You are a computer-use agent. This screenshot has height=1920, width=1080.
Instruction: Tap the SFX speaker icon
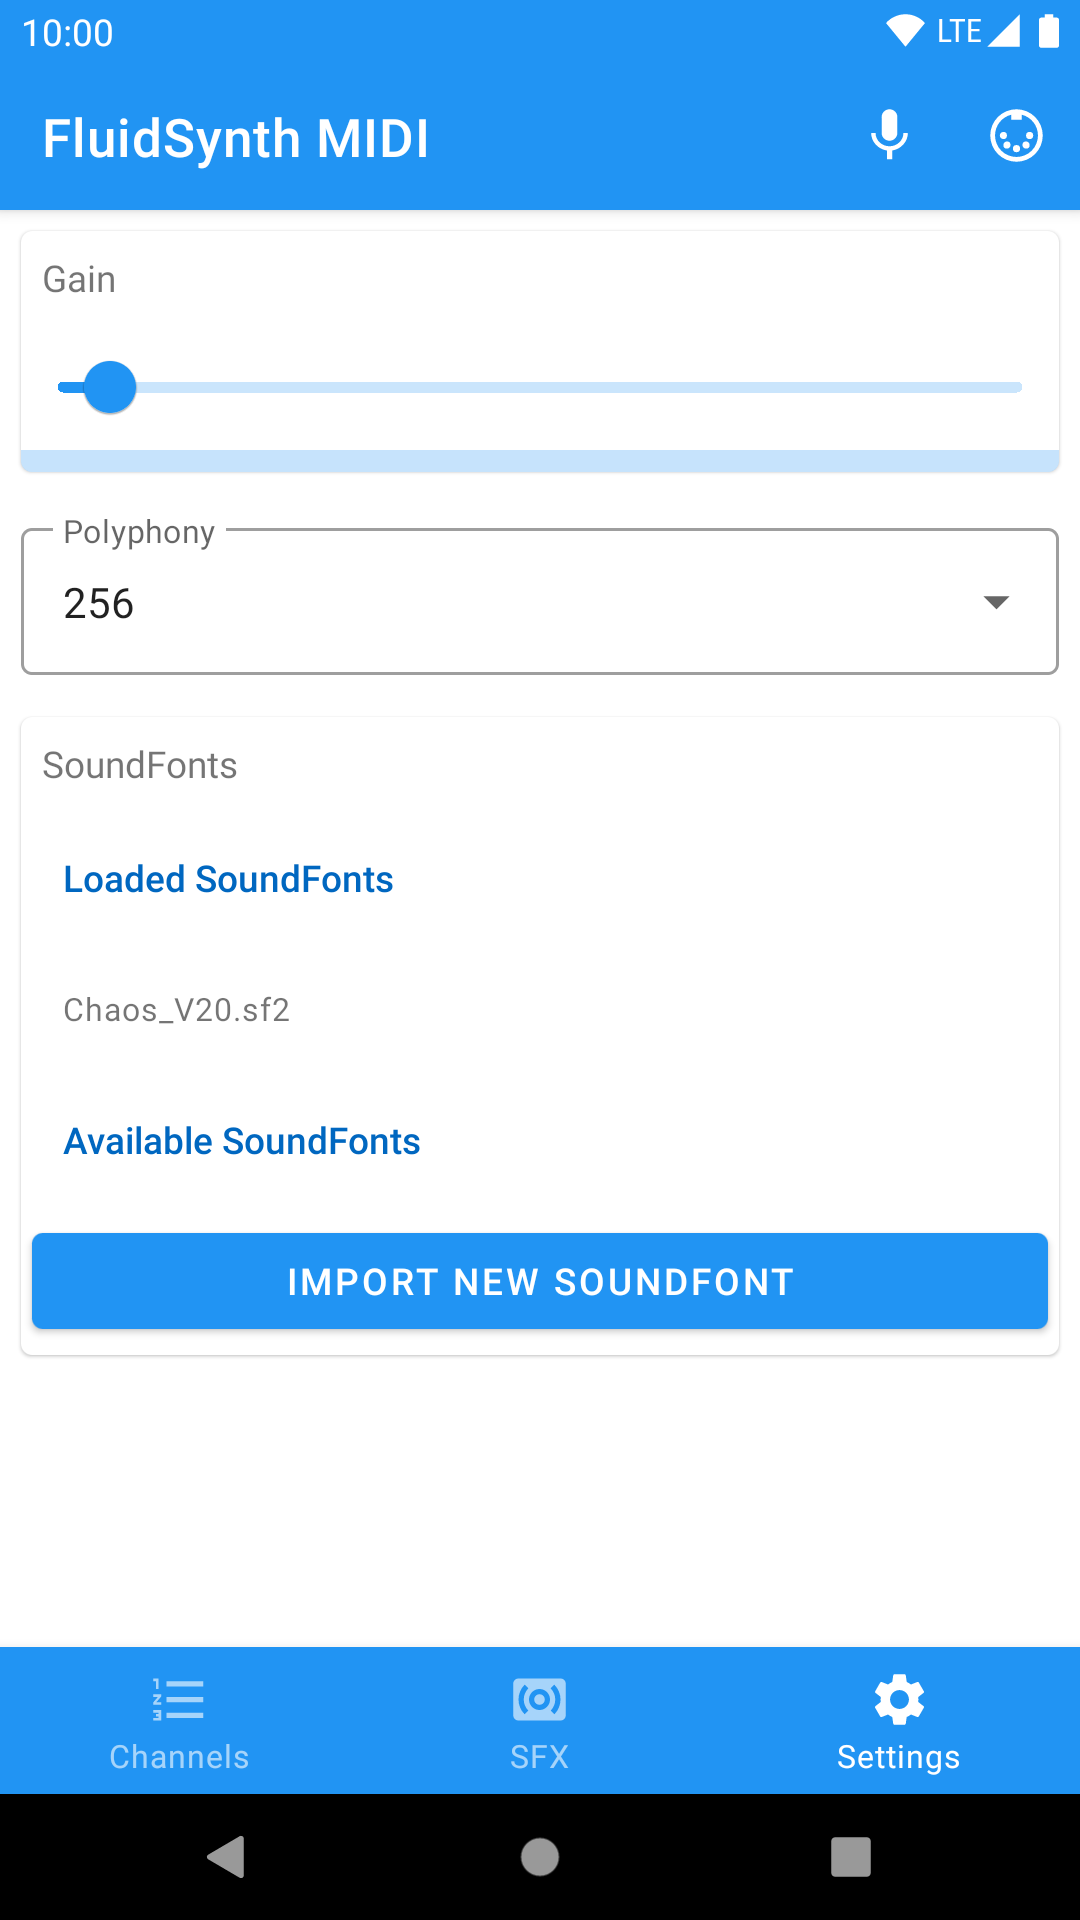(539, 1699)
